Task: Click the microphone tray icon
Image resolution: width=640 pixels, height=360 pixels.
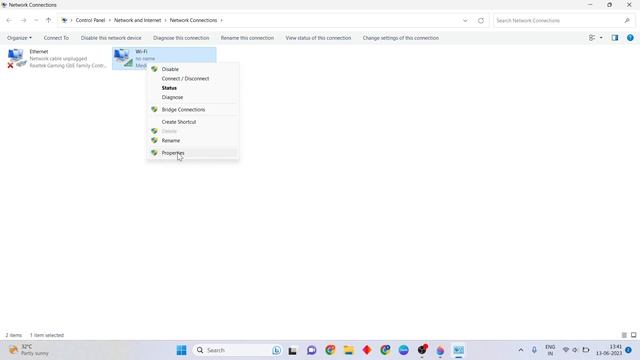Action: coord(534,350)
